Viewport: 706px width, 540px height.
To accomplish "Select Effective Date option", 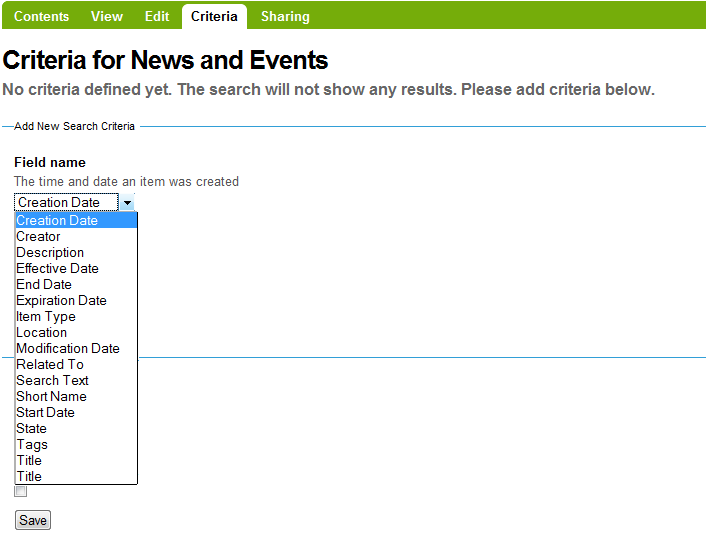I will tap(57, 269).
